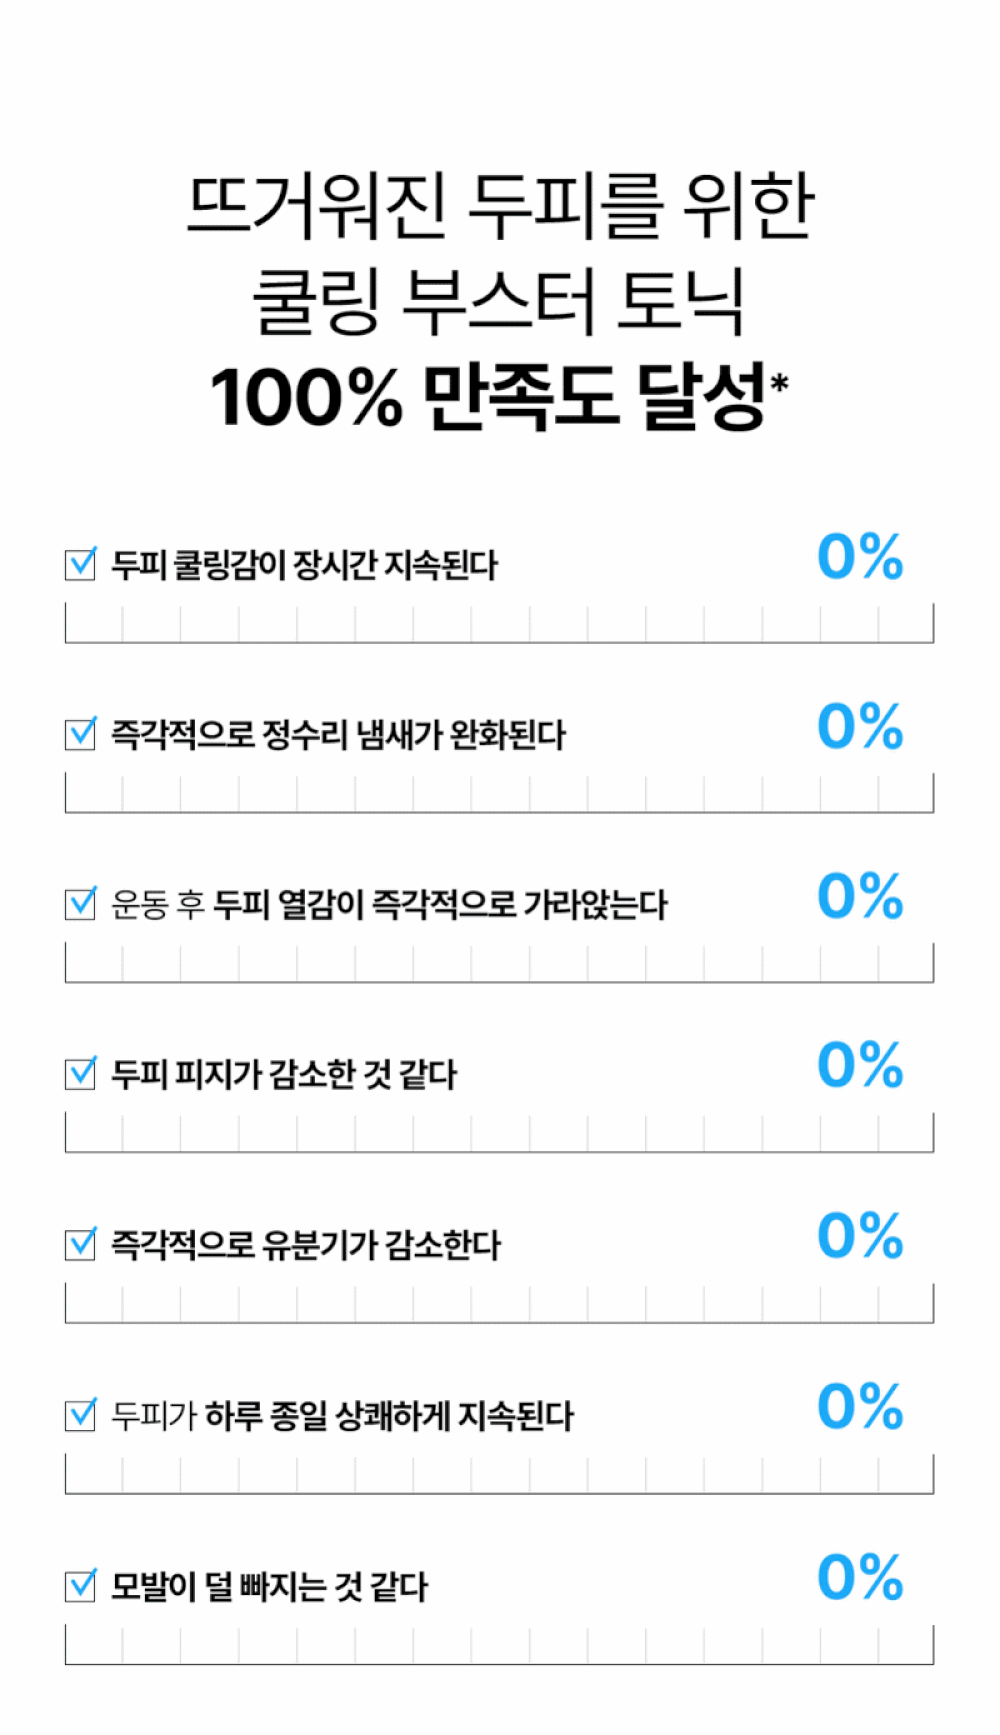Screen dimensions: 1000x1735
Task: Click the progress bar under 두피 쿨링감 item
Action: (499, 623)
